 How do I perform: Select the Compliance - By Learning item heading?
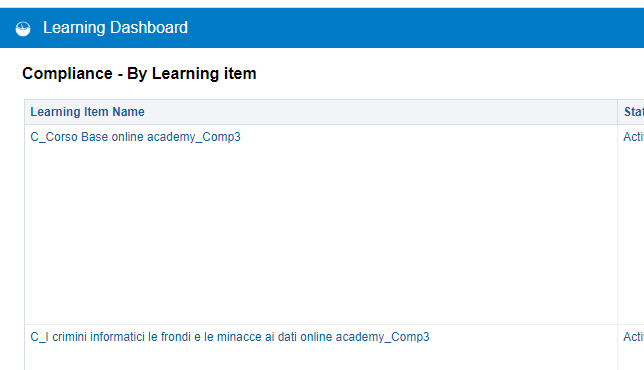point(139,74)
